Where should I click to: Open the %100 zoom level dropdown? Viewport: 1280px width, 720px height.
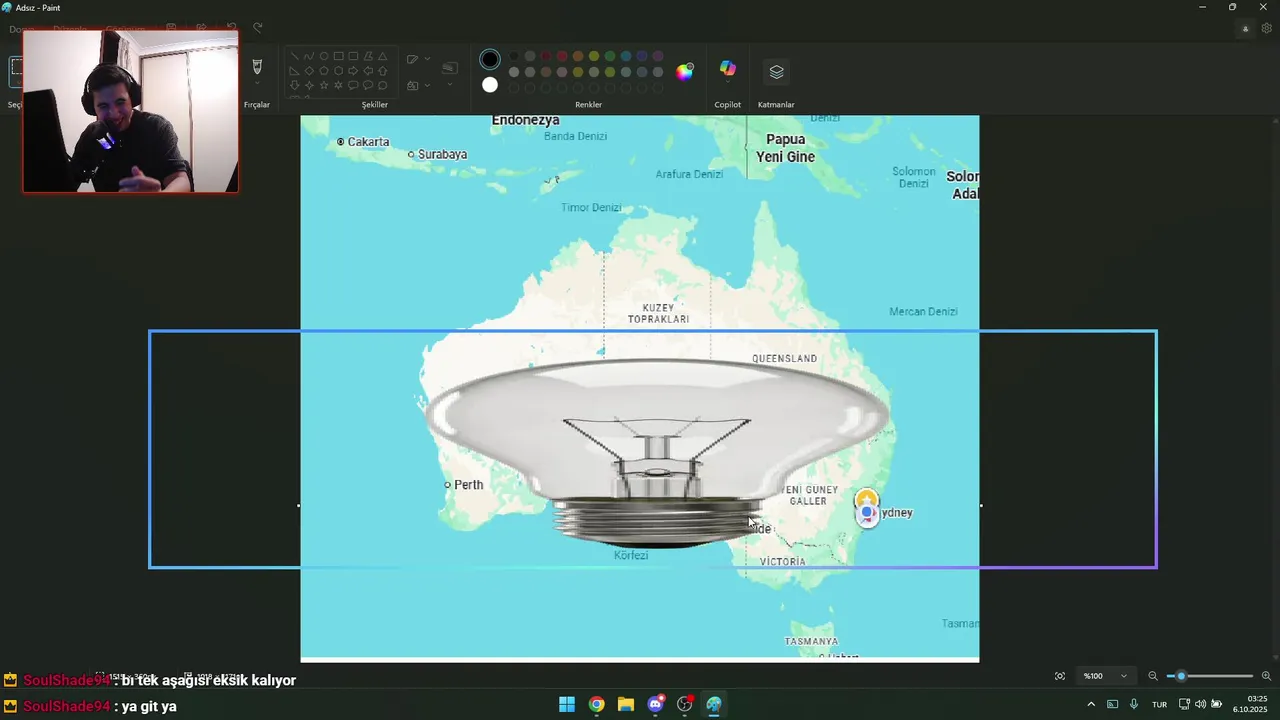point(1107,676)
